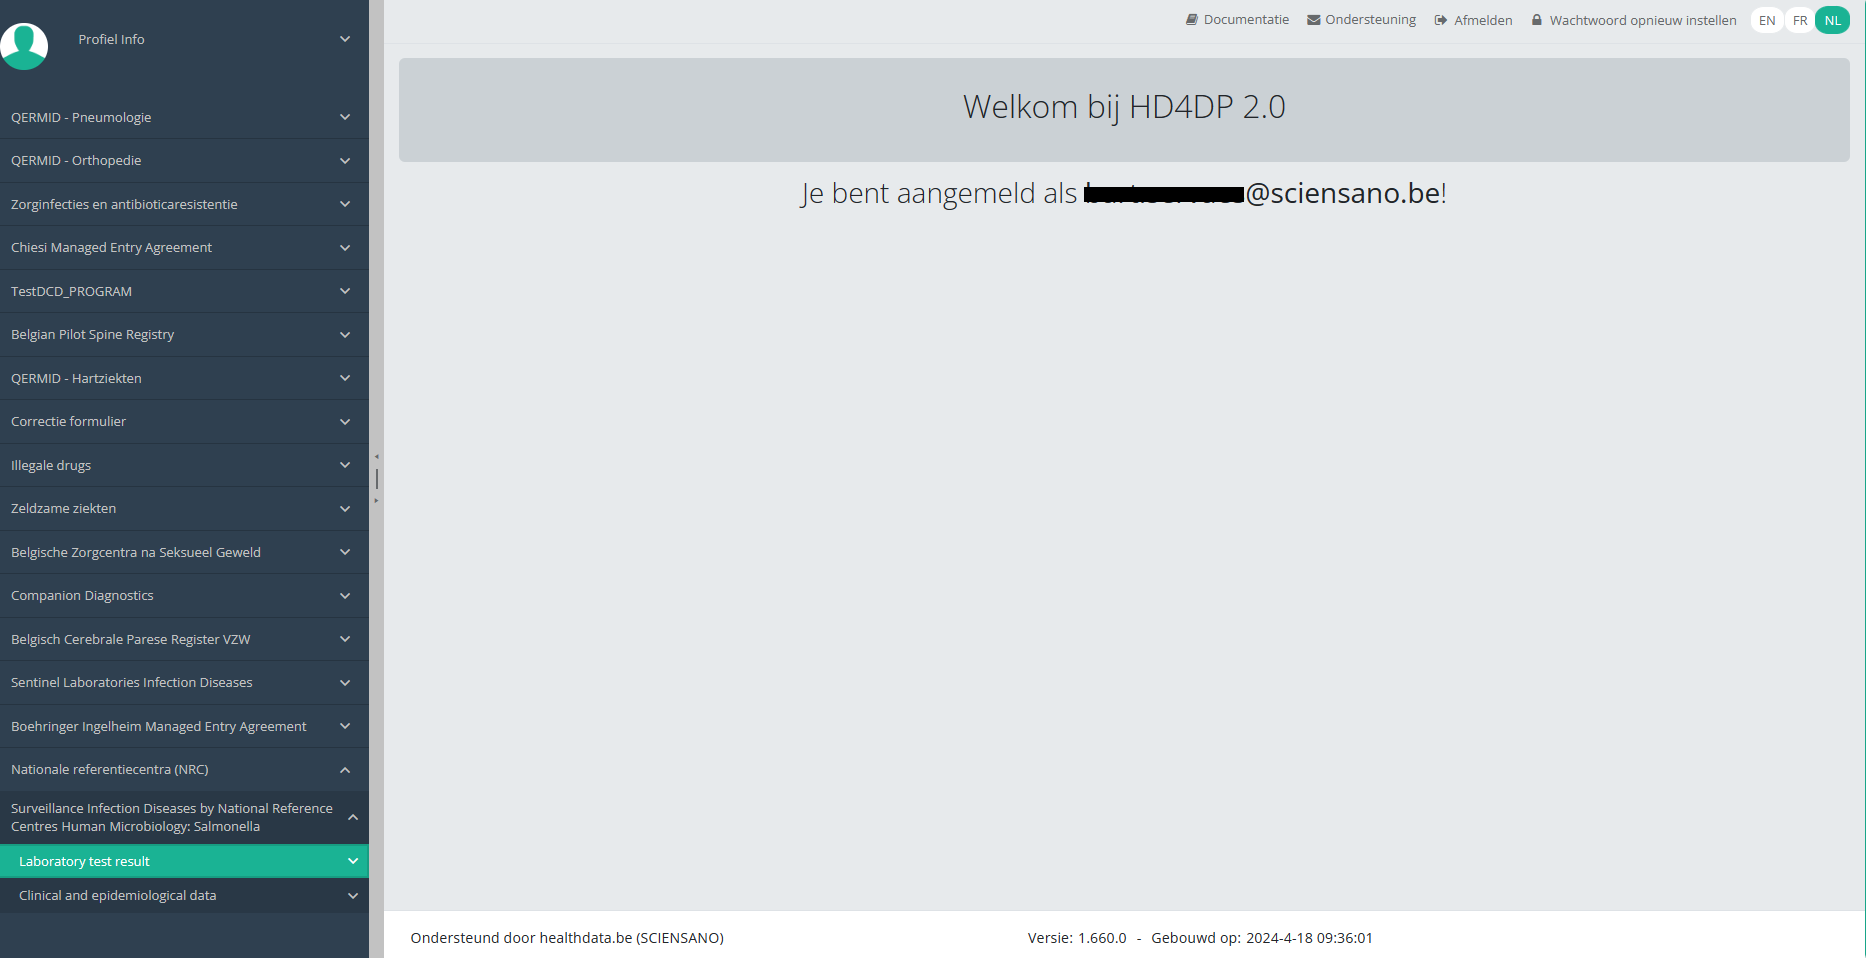Collapse Nationale referentiecentra (NRC) section
Screen dimensions: 1866x958
[x=184, y=769]
